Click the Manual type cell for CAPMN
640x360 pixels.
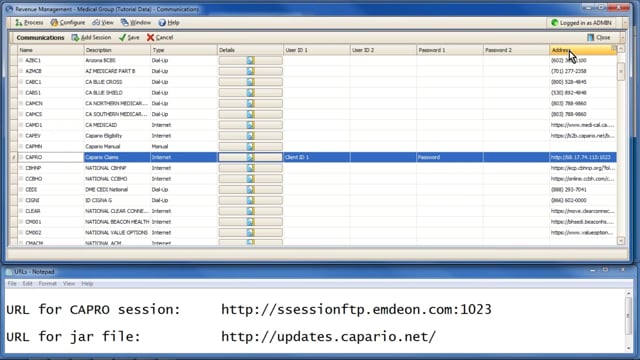point(184,147)
